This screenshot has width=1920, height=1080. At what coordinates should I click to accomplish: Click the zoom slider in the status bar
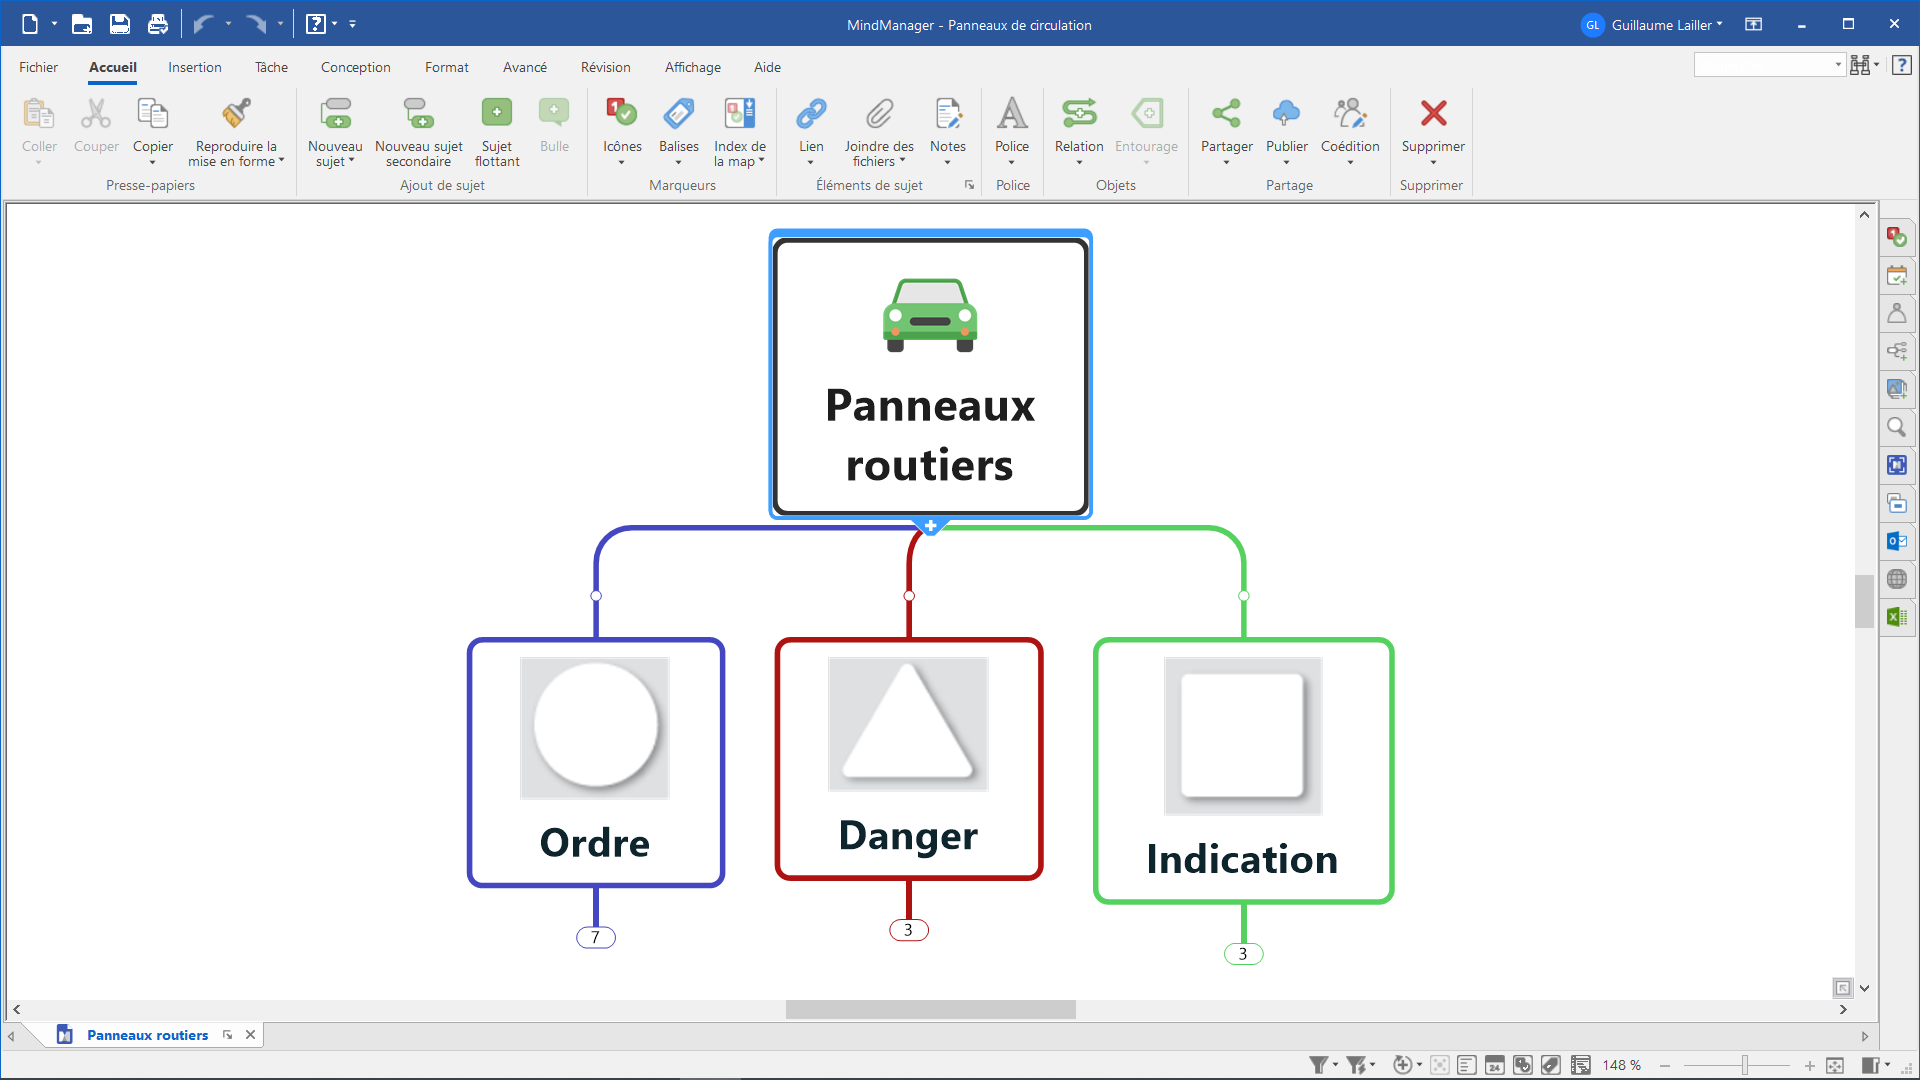point(1745,1066)
